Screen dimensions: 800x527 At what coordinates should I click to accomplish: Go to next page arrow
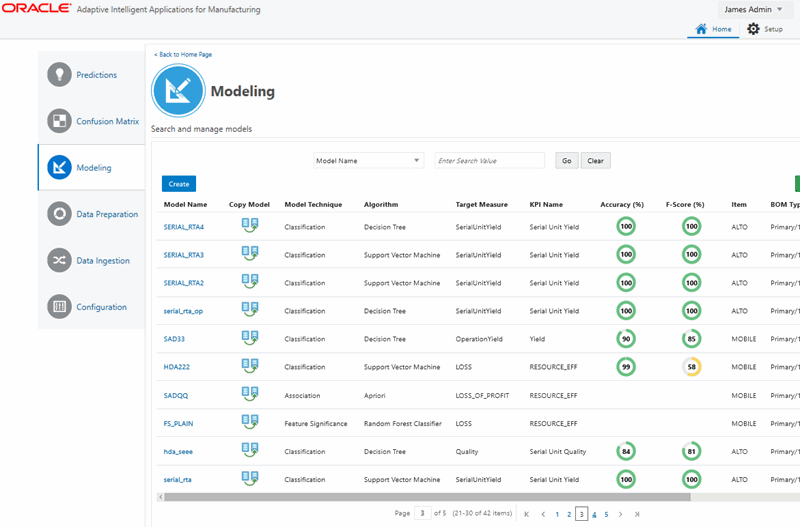tap(620, 514)
